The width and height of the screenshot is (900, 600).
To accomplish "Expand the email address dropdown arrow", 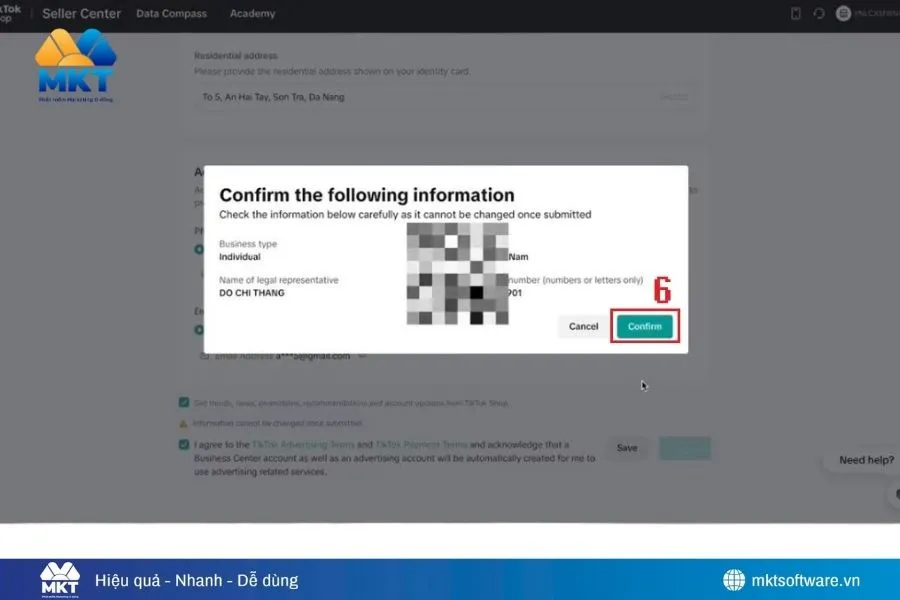I will (x=362, y=355).
